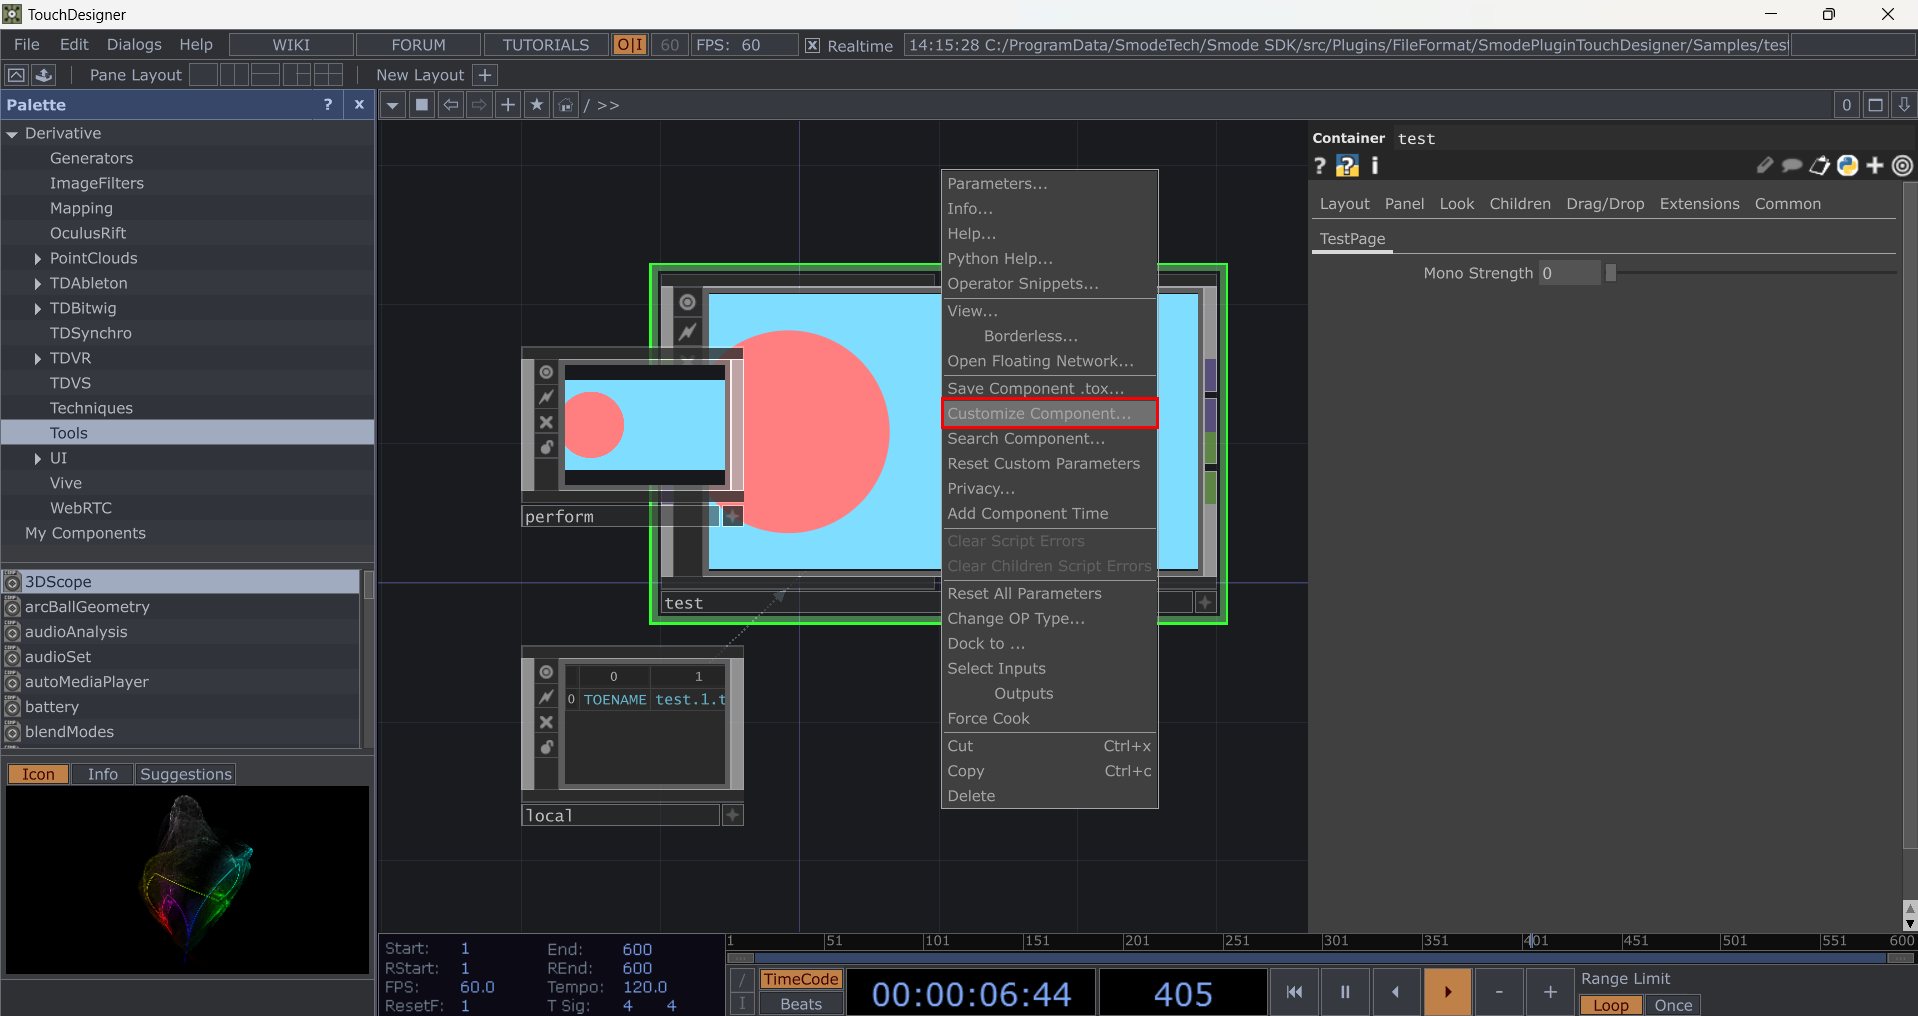Image resolution: width=1918 pixels, height=1016 pixels.
Task: Open the WIKI link button
Action: click(291, 45)
